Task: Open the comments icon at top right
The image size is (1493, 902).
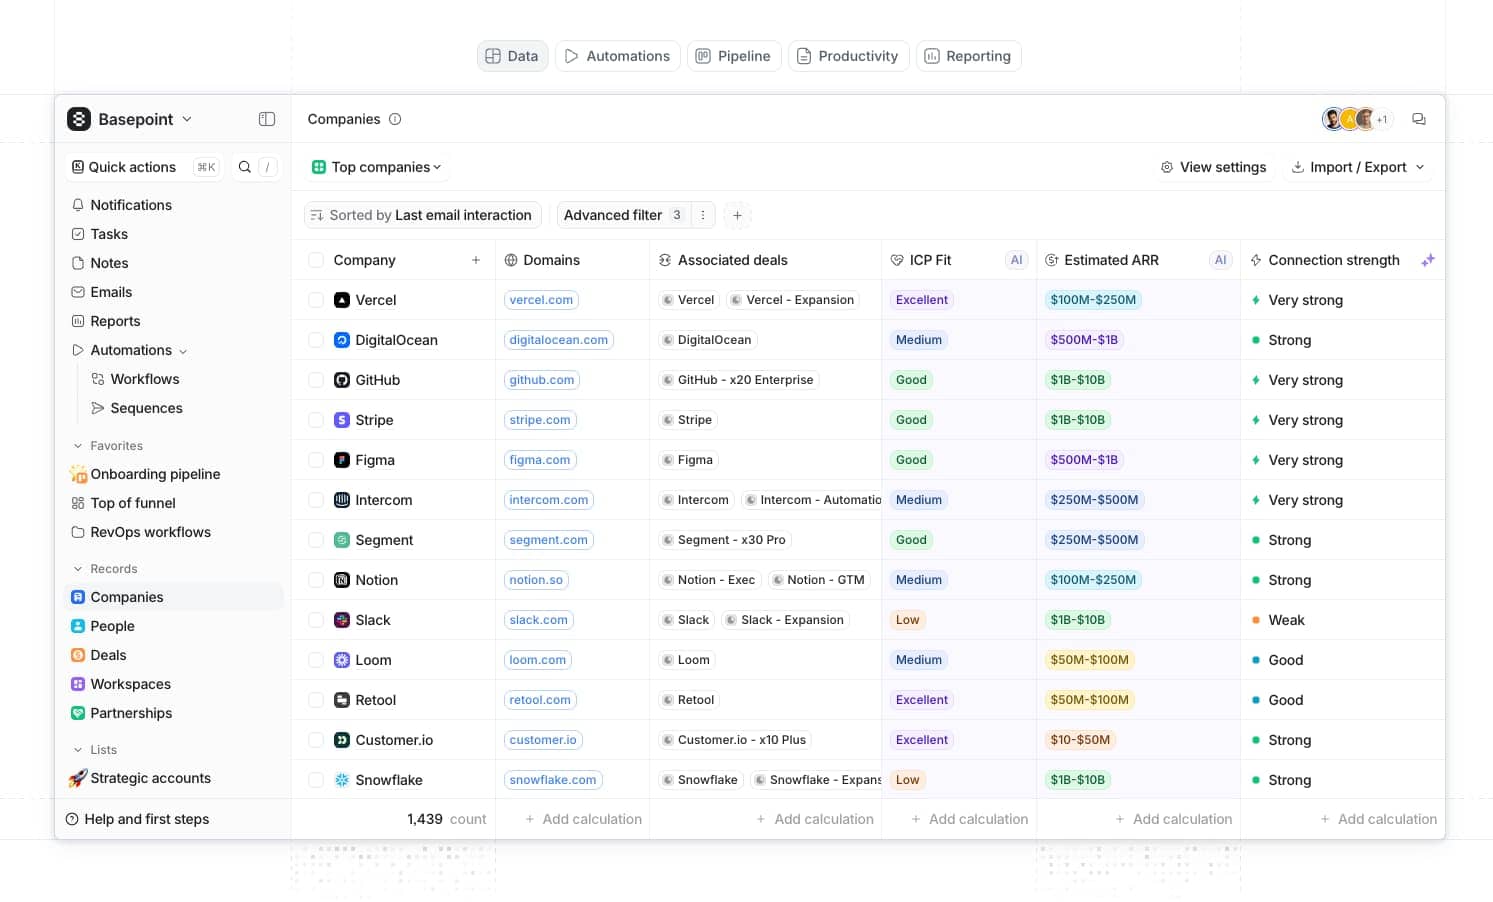Action: 1419,119
